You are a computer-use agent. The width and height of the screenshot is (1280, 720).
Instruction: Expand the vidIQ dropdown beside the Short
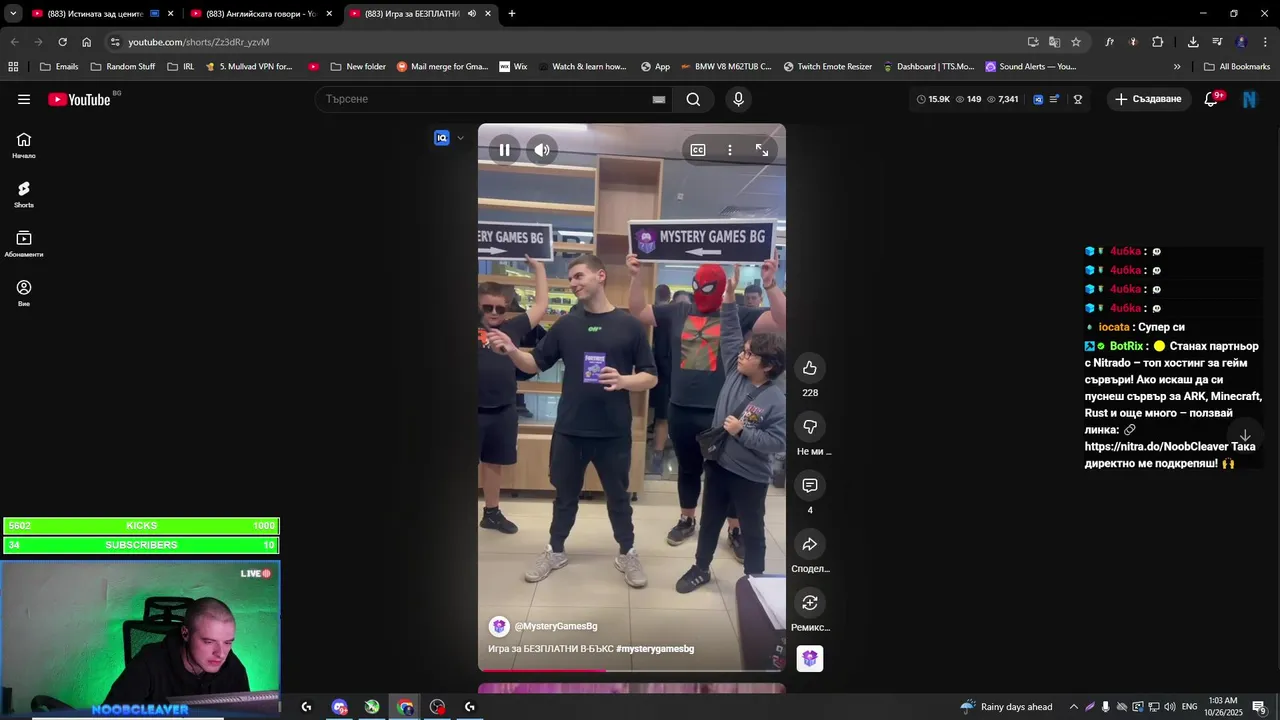460,138
